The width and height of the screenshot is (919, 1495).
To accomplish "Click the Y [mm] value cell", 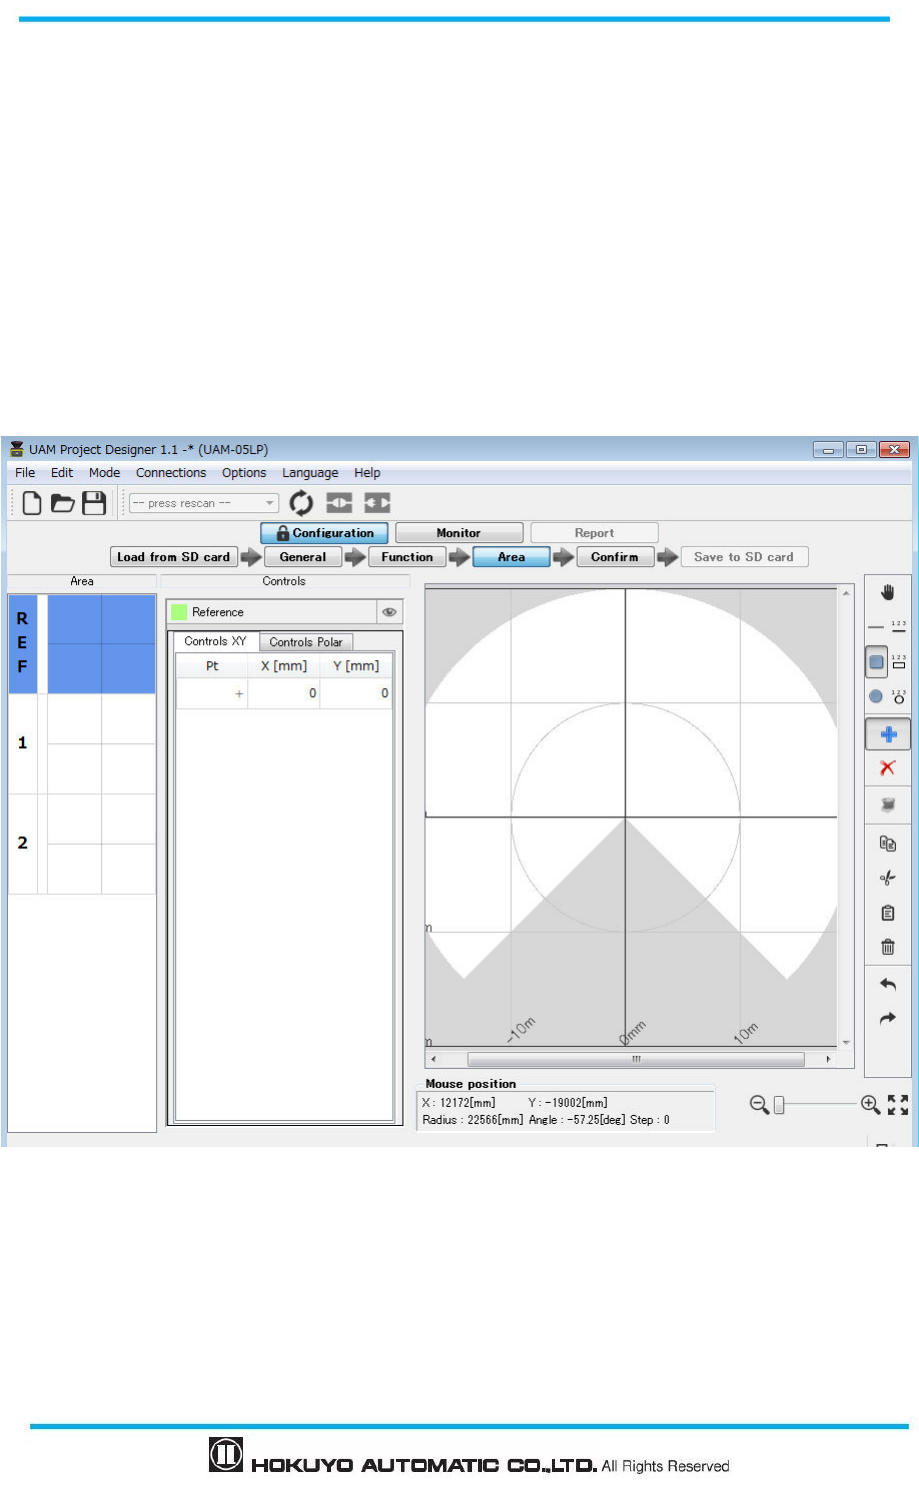I will [356, 693].
